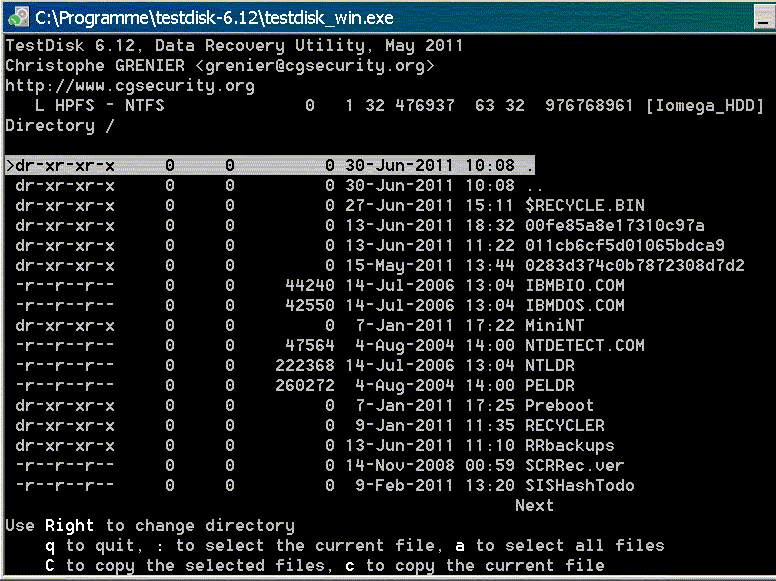Click the minimize button in title bar
Screen dimensions: 776x581
click(765, 17)
